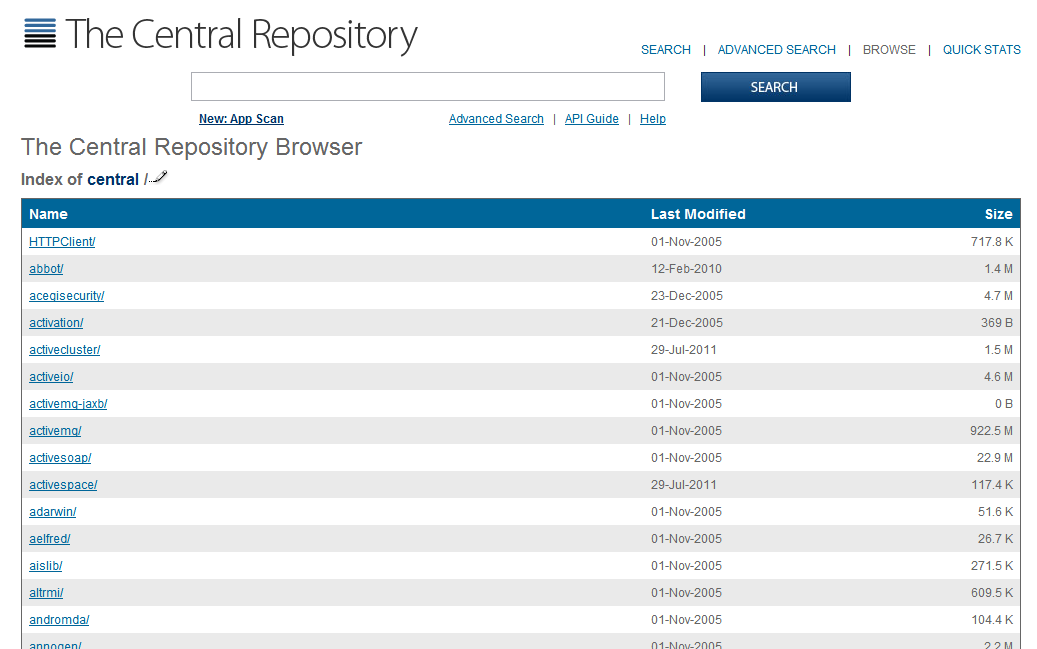Go into the activesoap/ folder
1037x649 pixels.
click(x=60, y=458)
